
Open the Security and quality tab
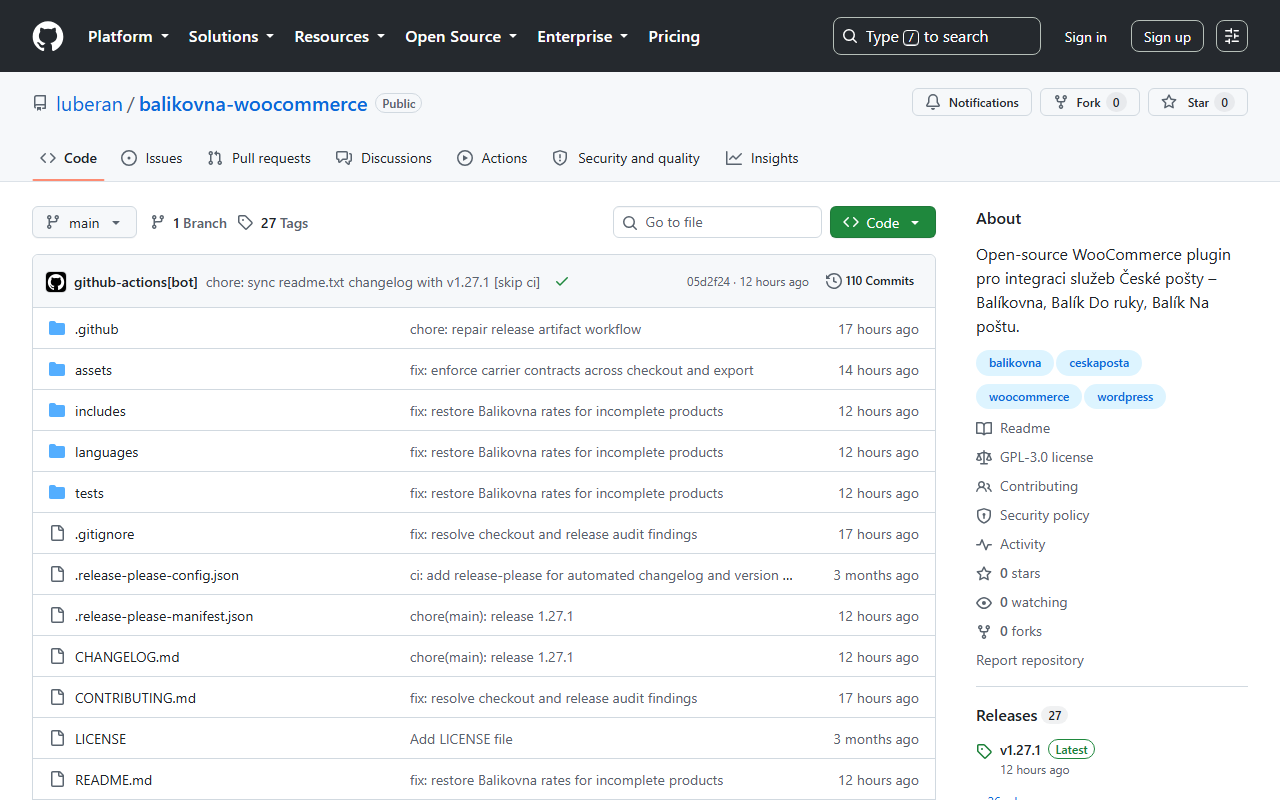click(x=626, y=158)
